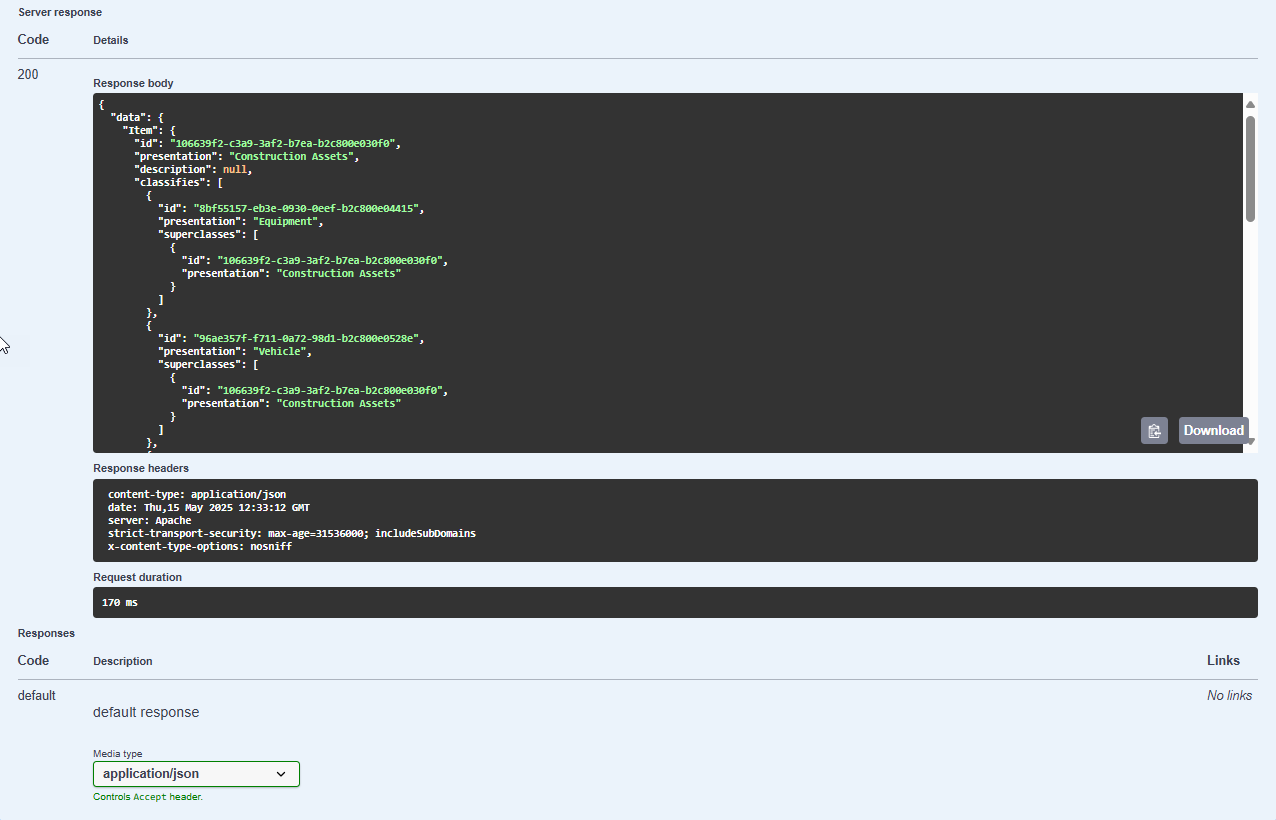This screenshot has width=1276, height=820.
Task: Open the application/json media type dropdown
Action: 196,774
